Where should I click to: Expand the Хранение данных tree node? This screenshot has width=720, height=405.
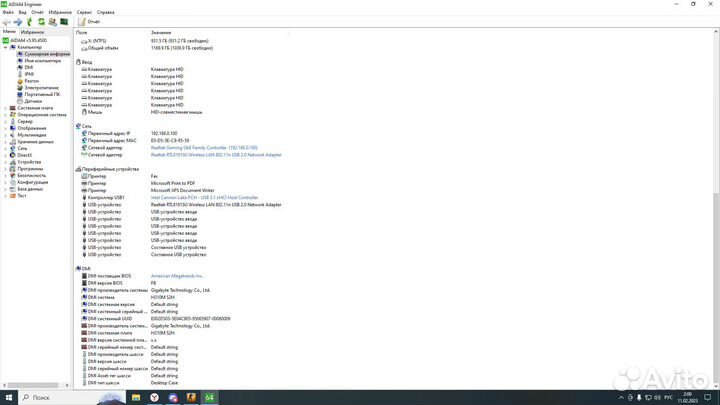[x=4, y=142]
